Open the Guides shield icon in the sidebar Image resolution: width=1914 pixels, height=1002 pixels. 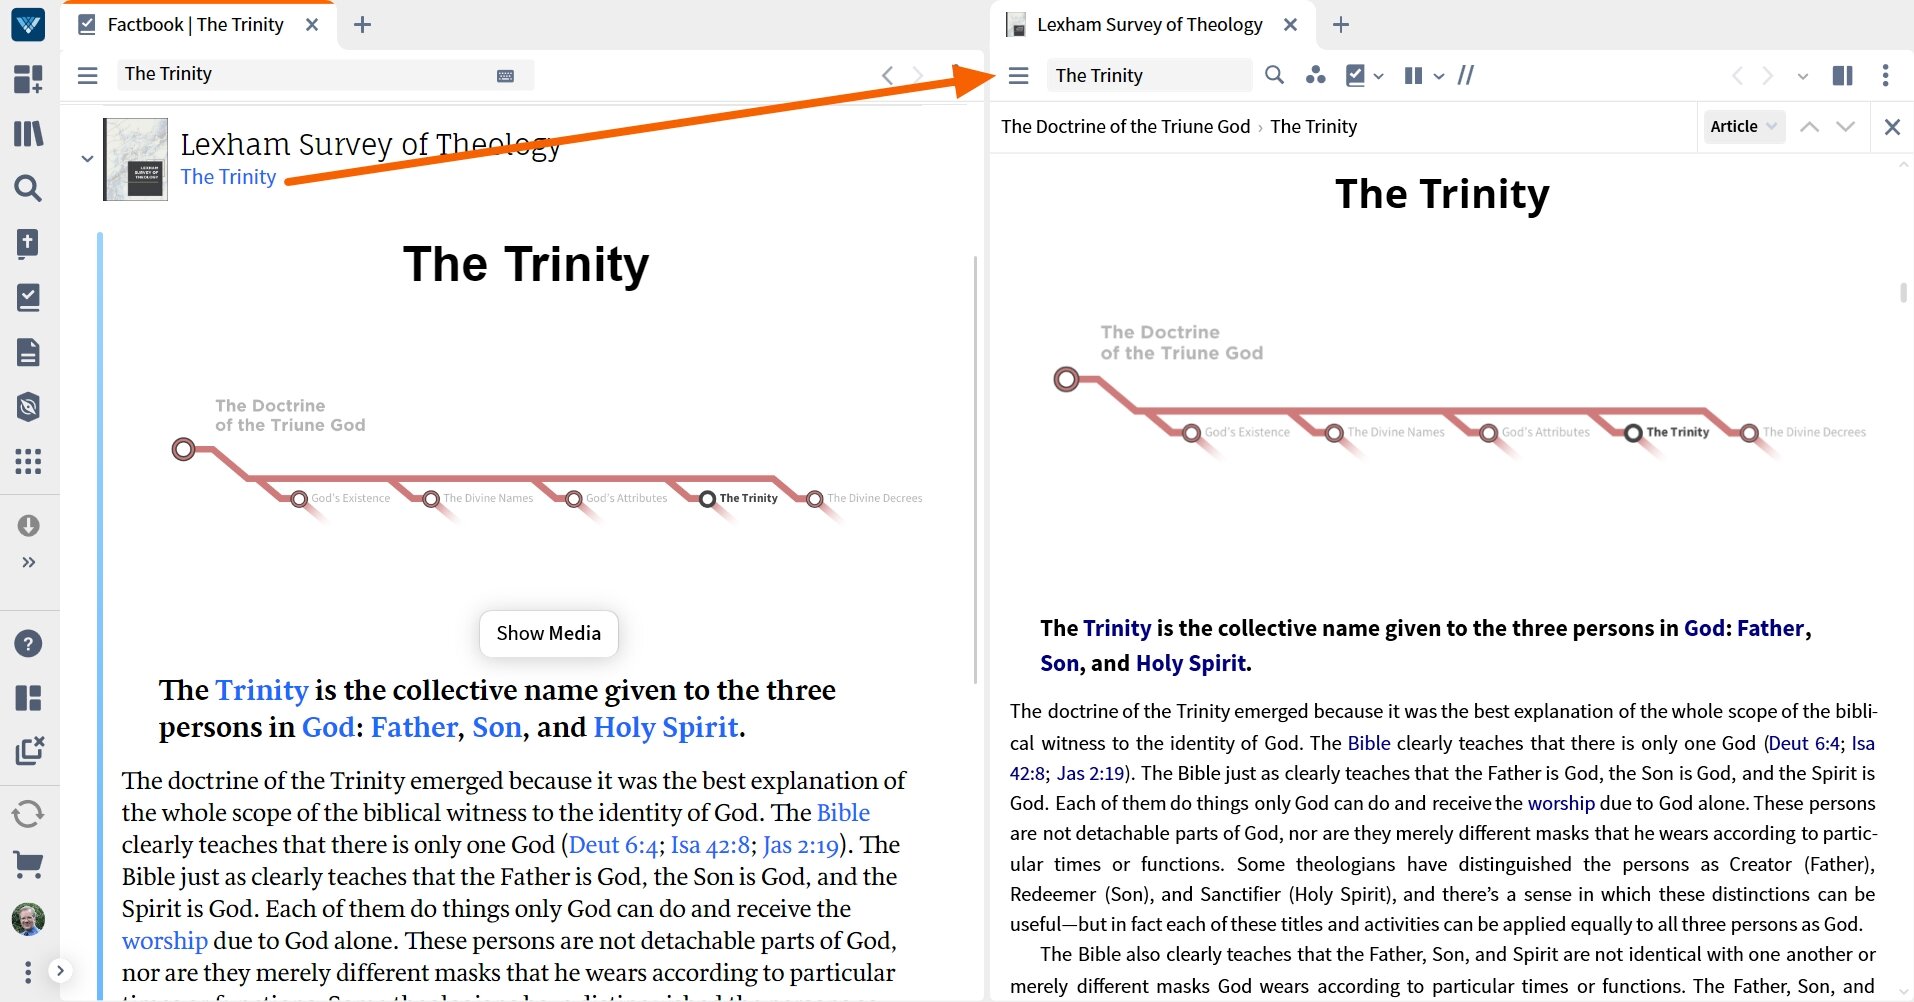tap(28, 407)
